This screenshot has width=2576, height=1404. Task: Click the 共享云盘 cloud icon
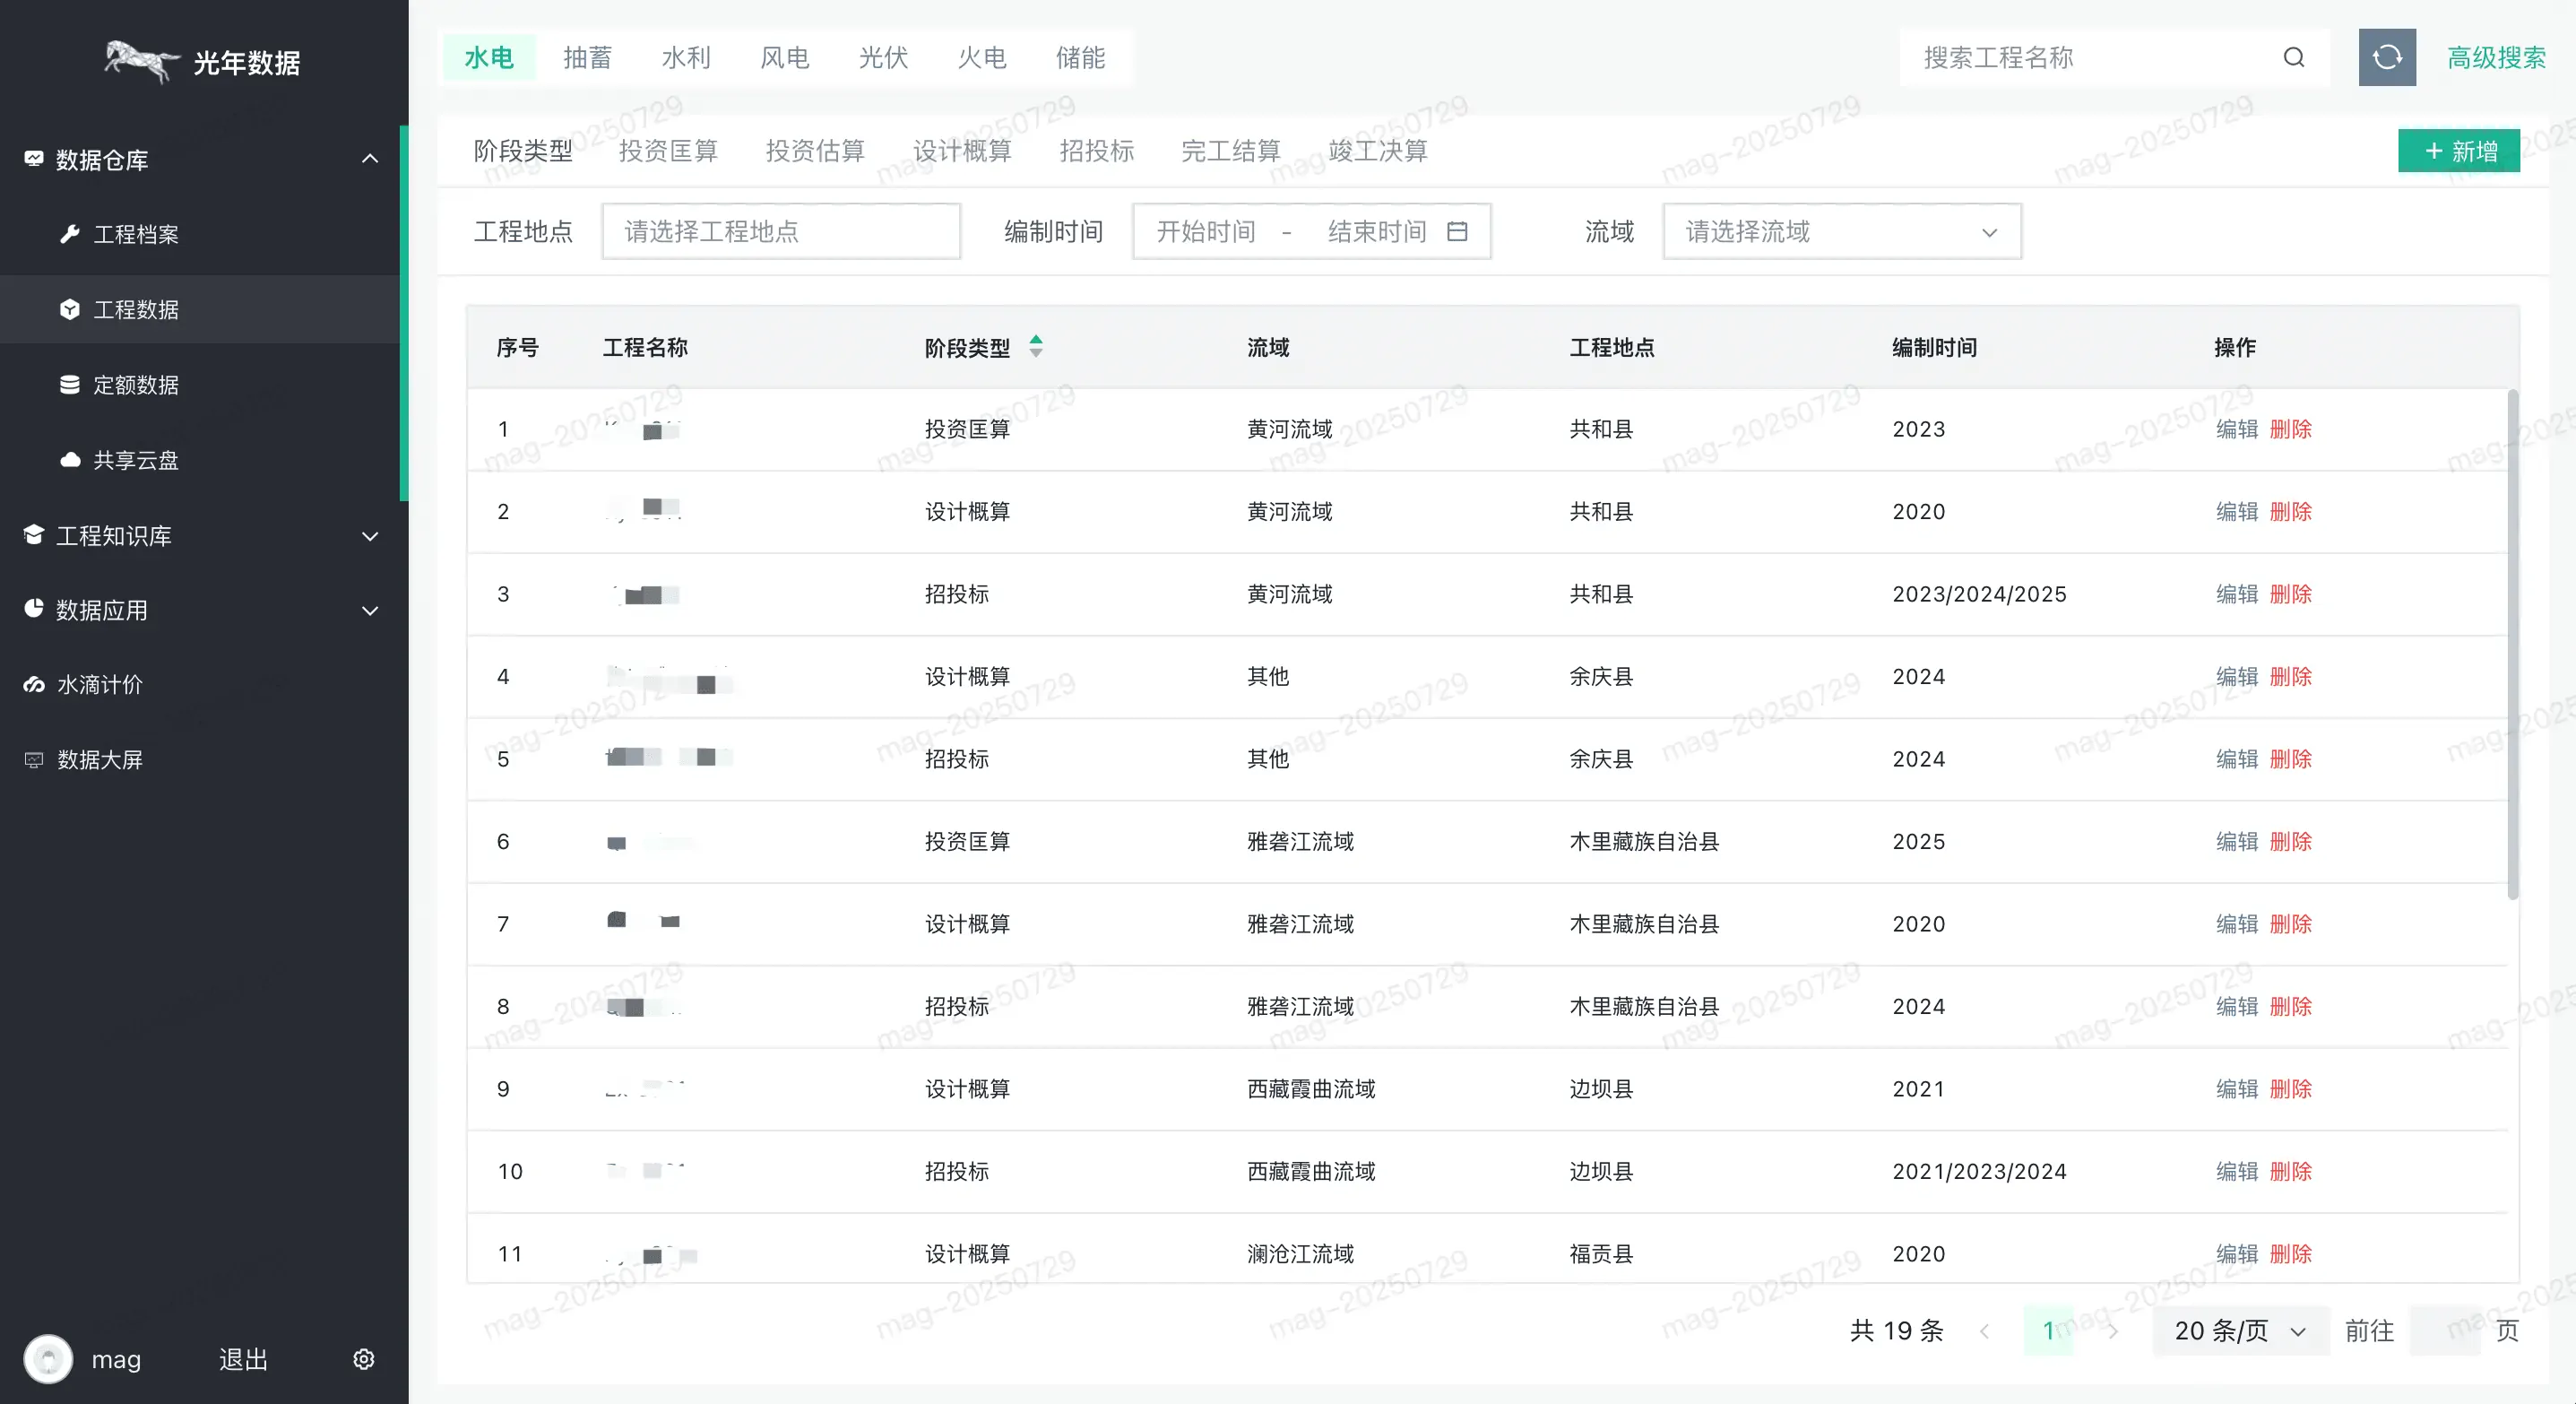point(69,460)
